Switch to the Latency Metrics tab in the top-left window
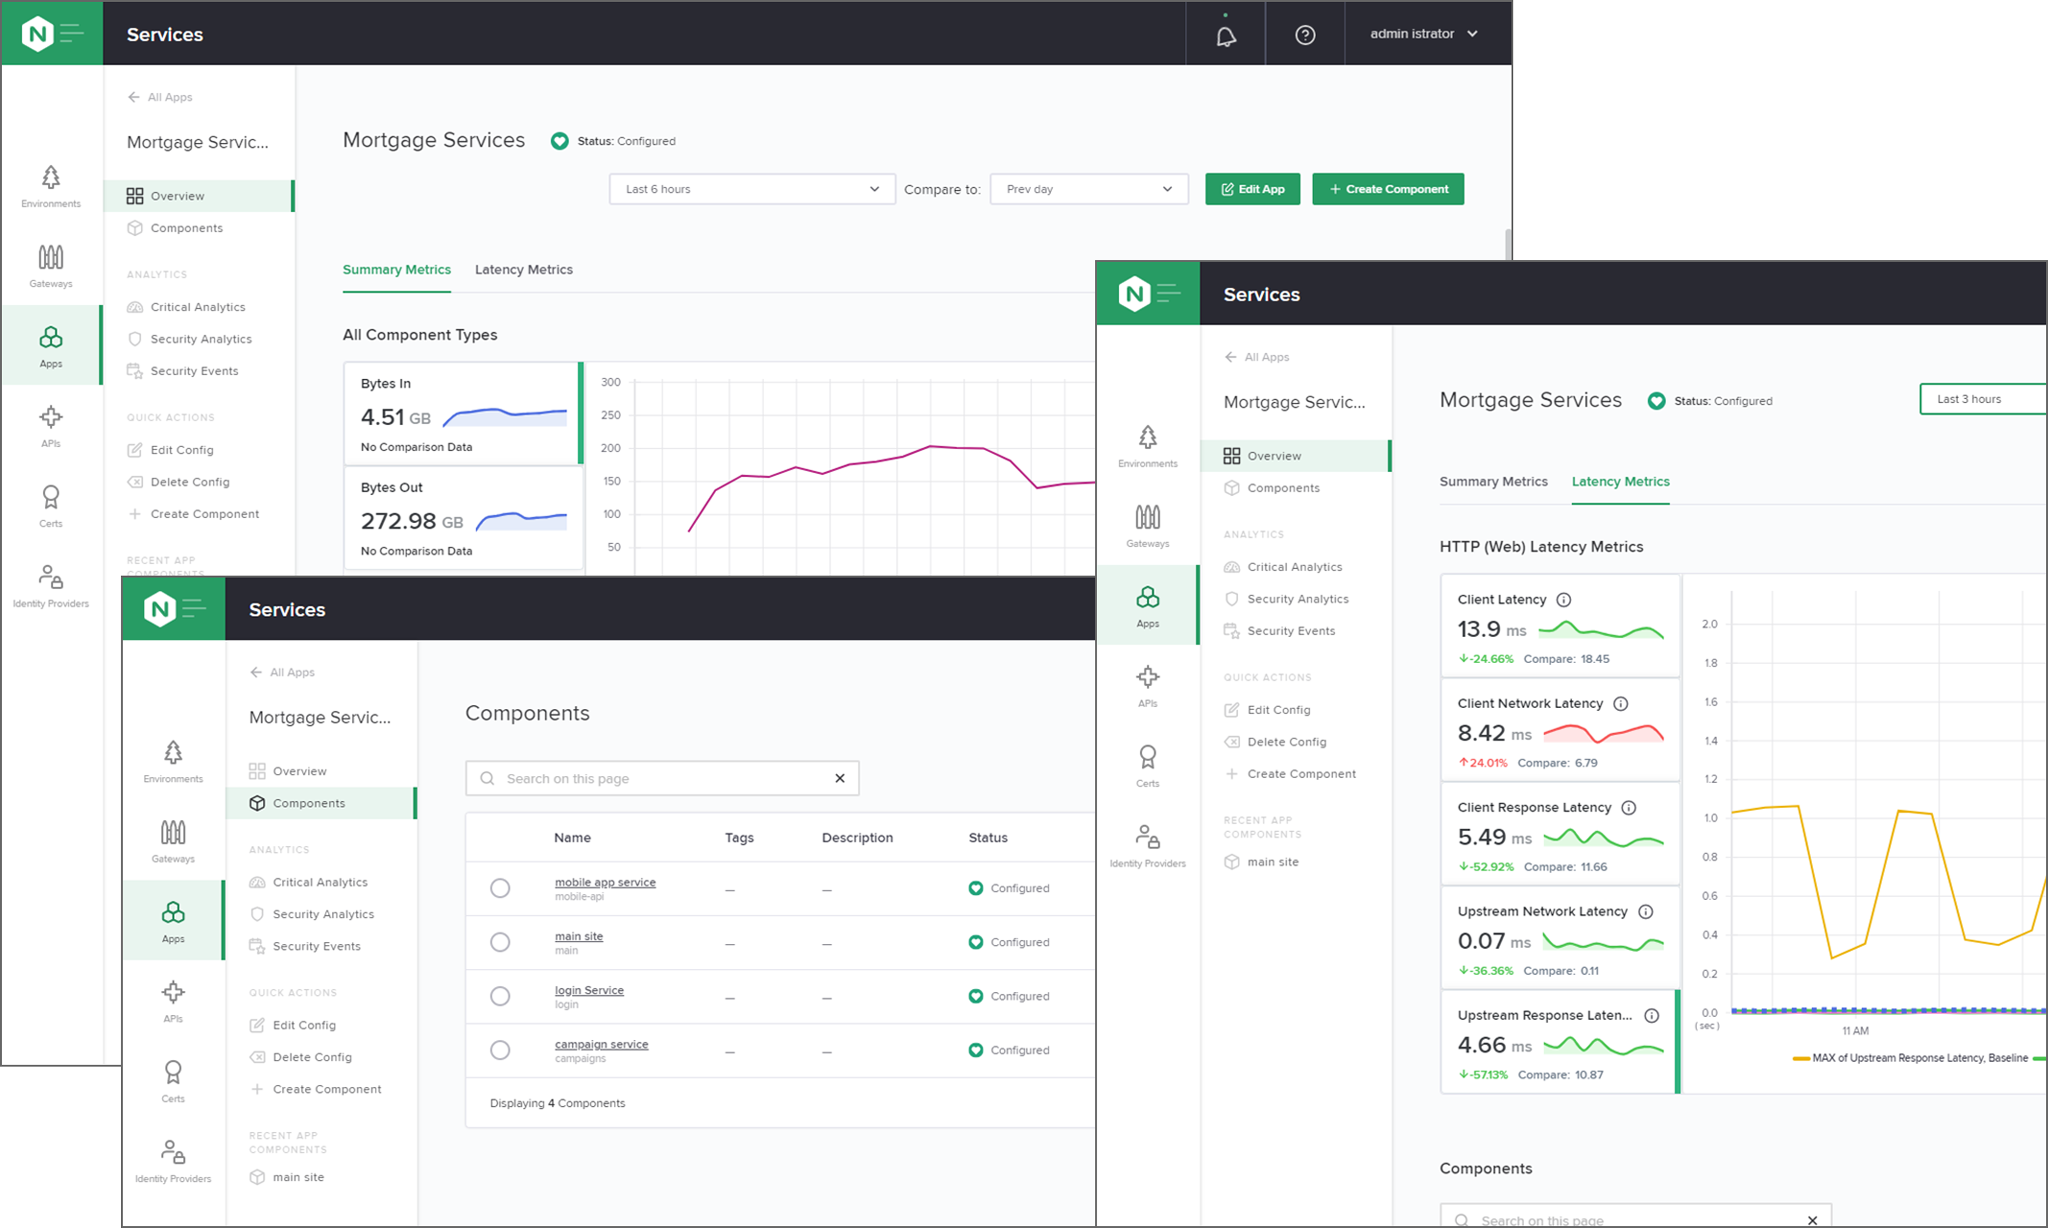 click(x=523, y=270)
